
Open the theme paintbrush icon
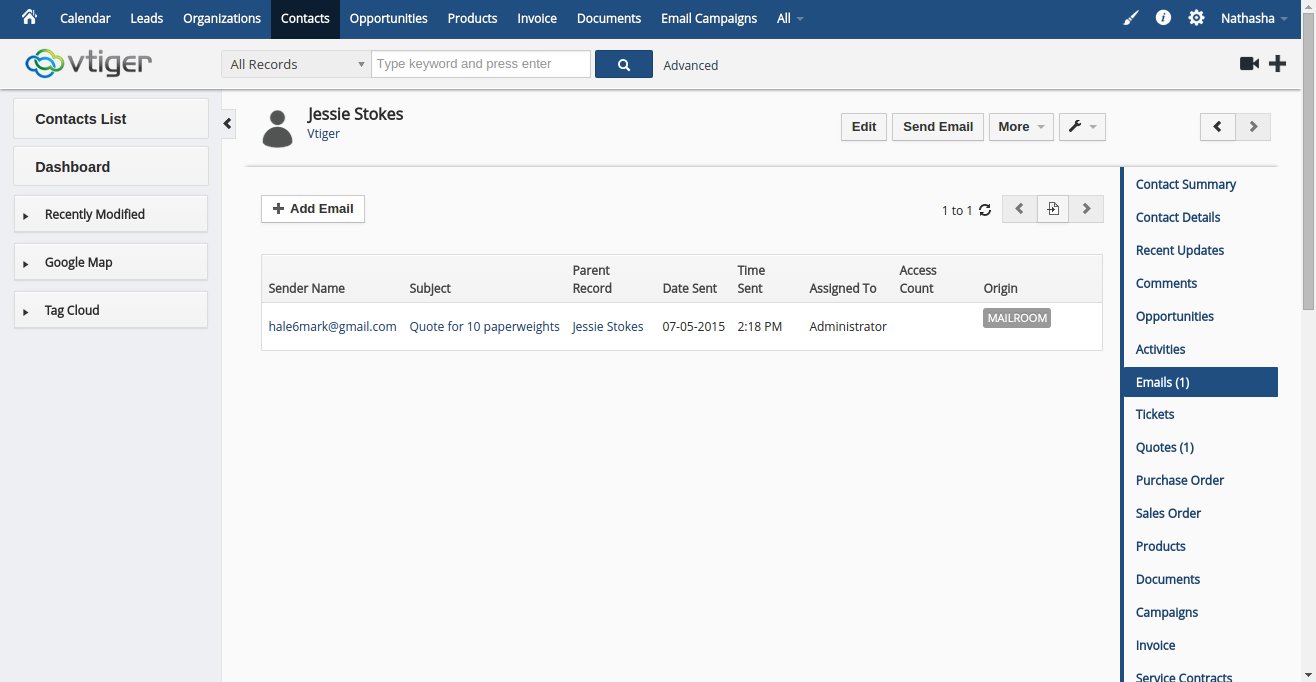pyautogui.click(x=1131, y=18)
